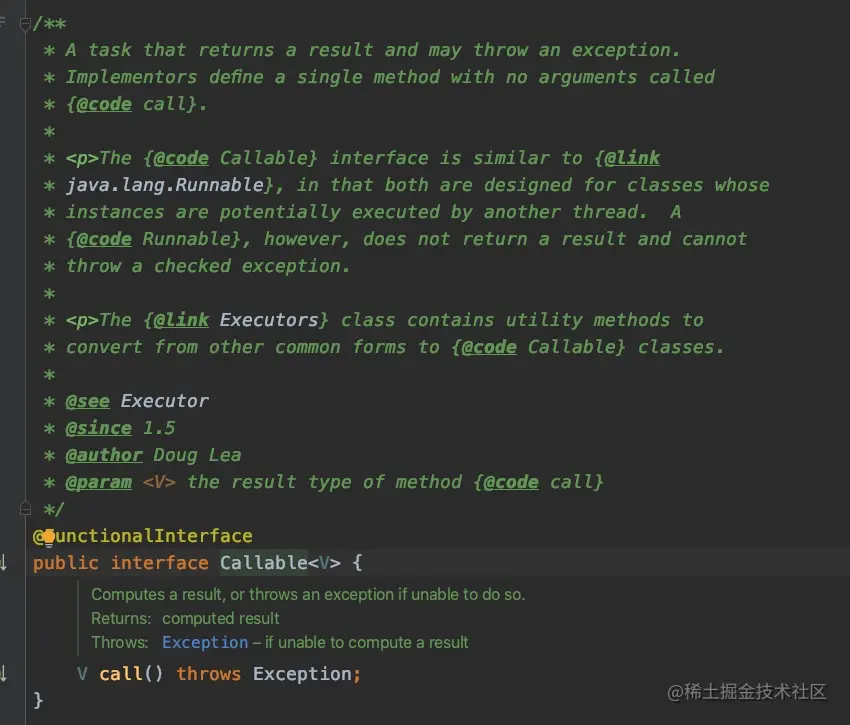Click the implementations gutter arrow beside Callable interface
Image resolution: width=850 pixels, height=725 pixels.
coord(3,563)
